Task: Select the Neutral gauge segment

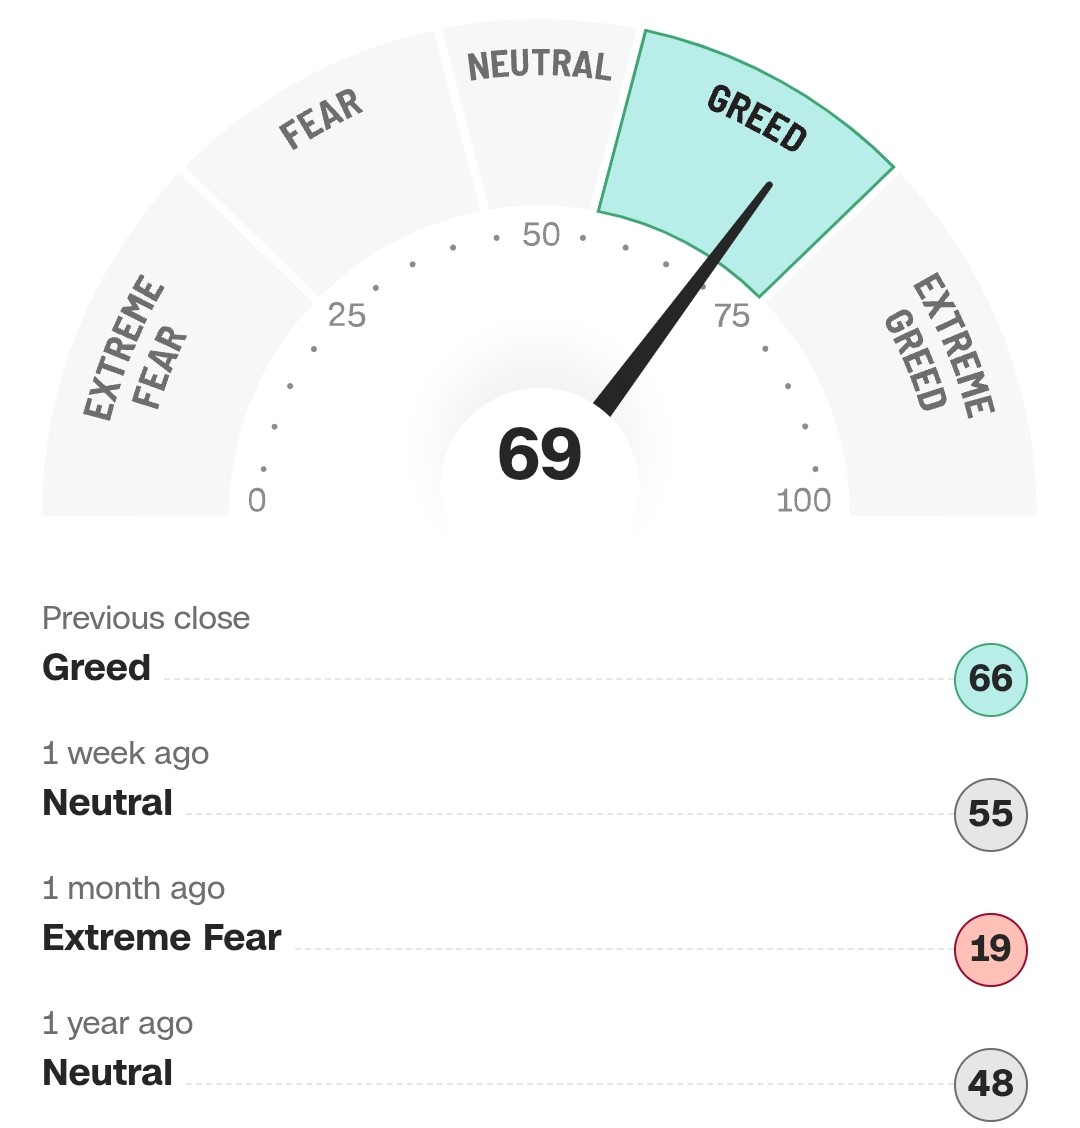Action: pos(540,108)
